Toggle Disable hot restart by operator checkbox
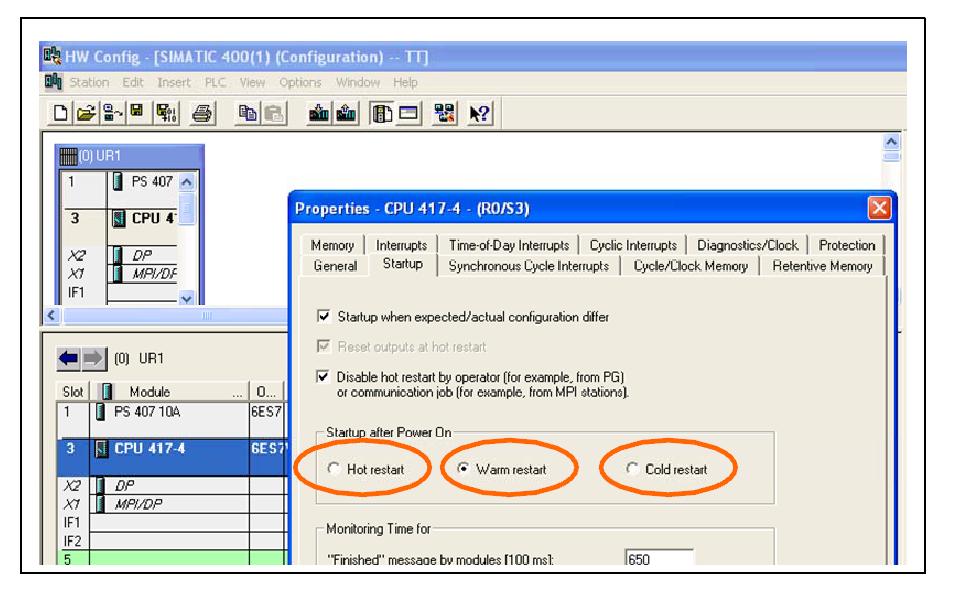Screen dimensions: 961x590 (323, 376)
